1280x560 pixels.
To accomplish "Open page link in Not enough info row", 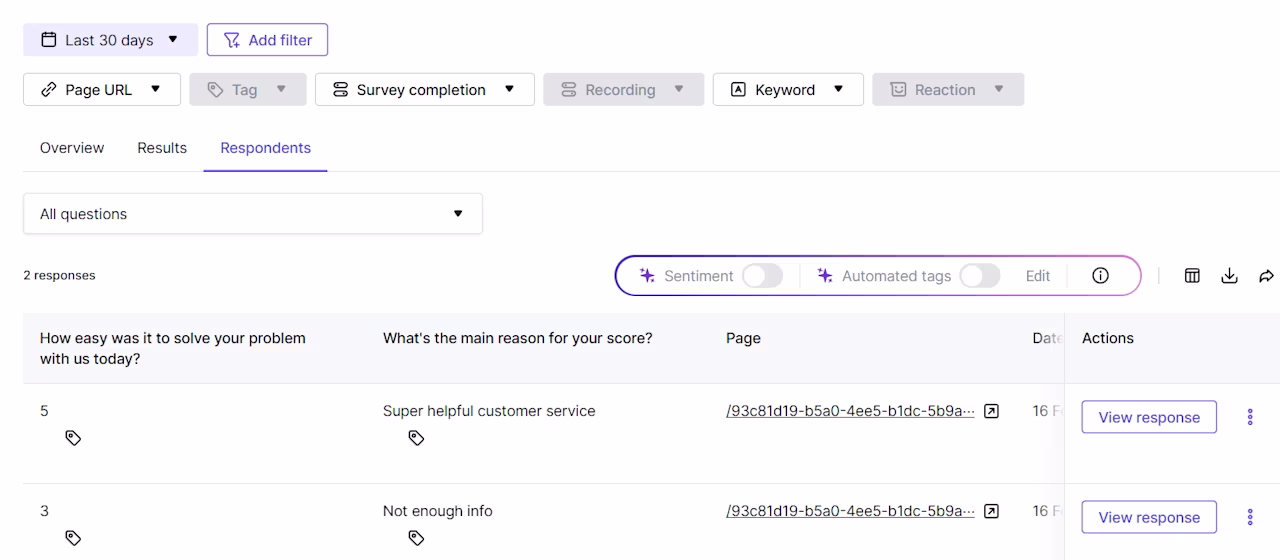I will pyautogui.click(x=850, y=511).
